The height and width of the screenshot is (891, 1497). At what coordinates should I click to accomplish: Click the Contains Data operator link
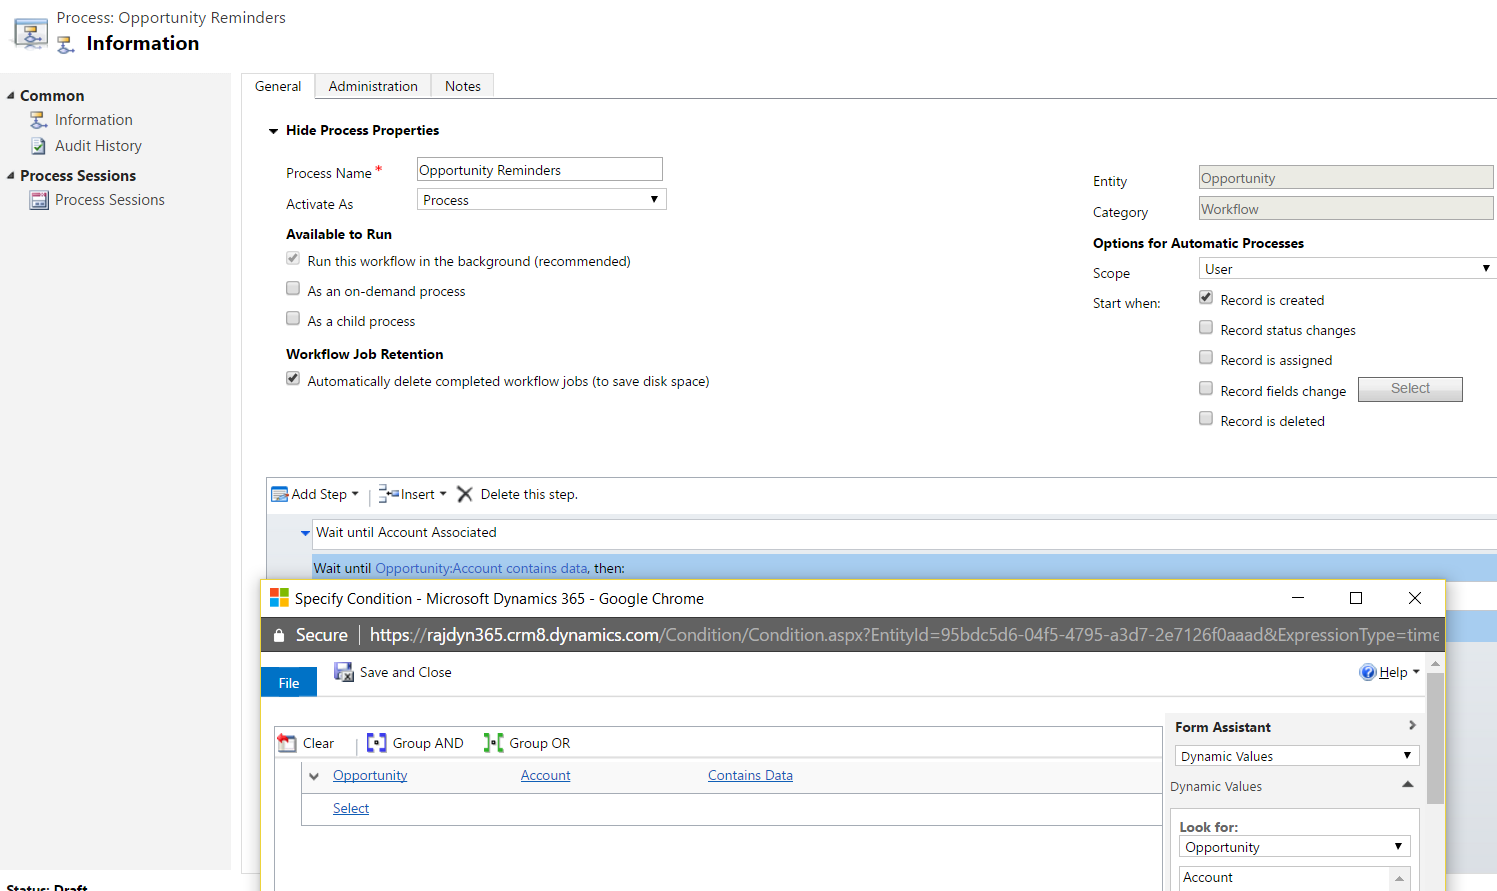click(750, 776)
